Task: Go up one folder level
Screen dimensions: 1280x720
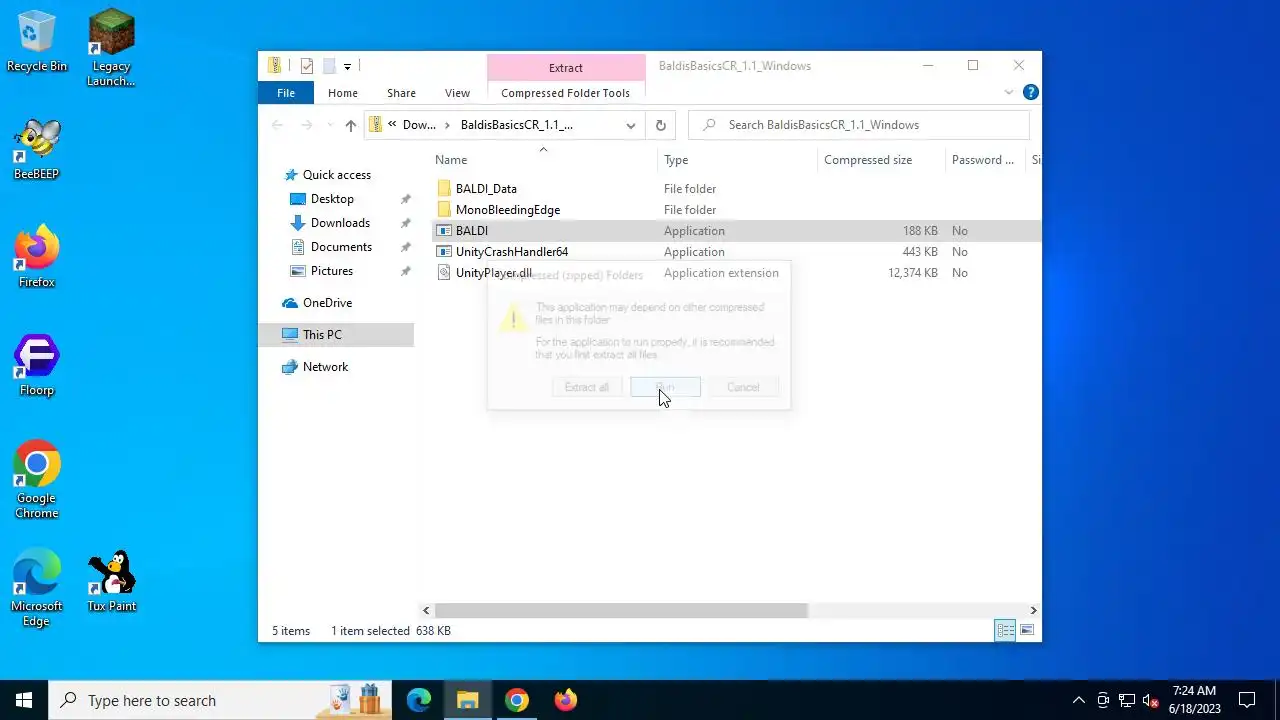Action: tap(350, 125)
